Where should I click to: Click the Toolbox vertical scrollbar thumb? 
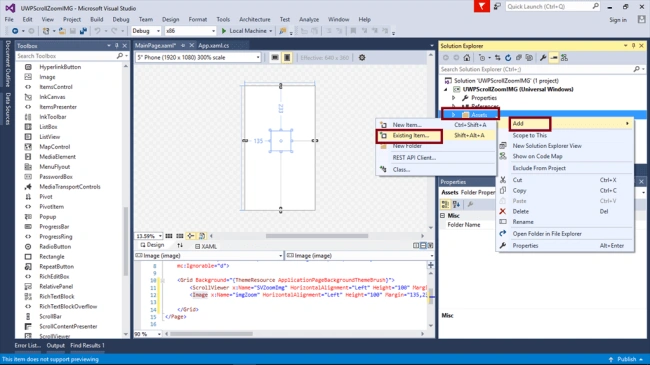tap(126, 240)
